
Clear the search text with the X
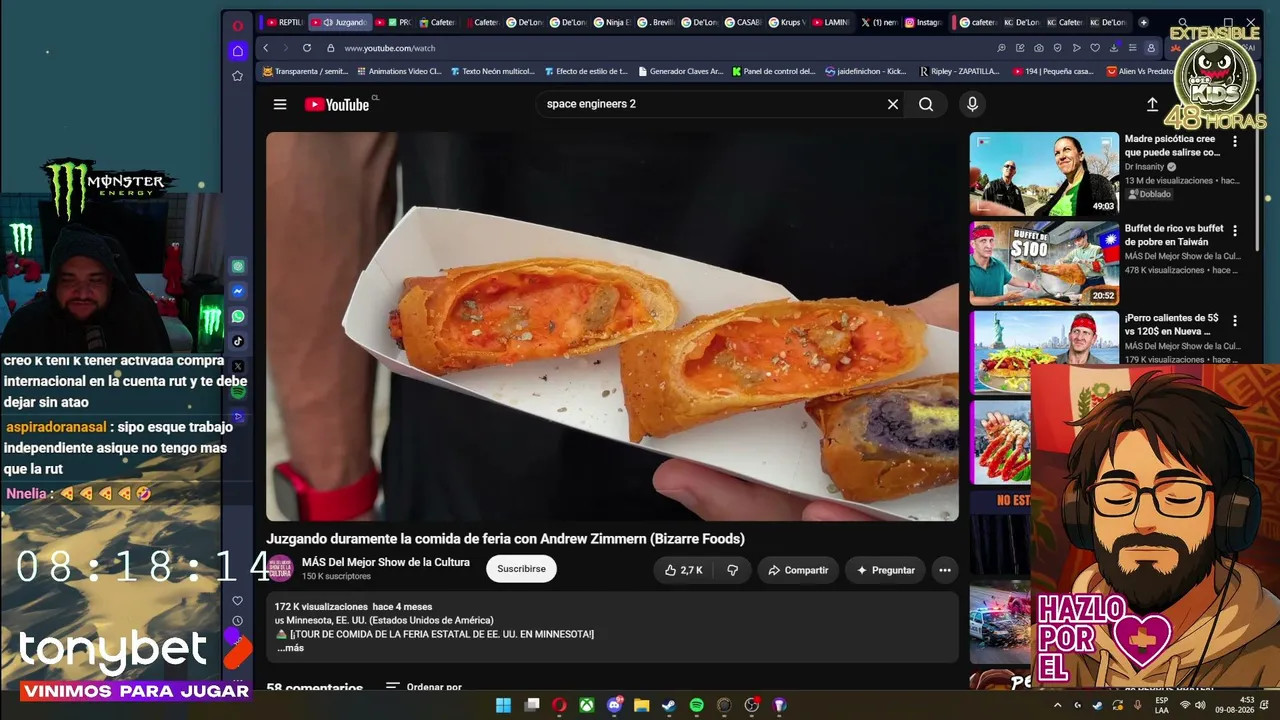click(x=893, y=104)
